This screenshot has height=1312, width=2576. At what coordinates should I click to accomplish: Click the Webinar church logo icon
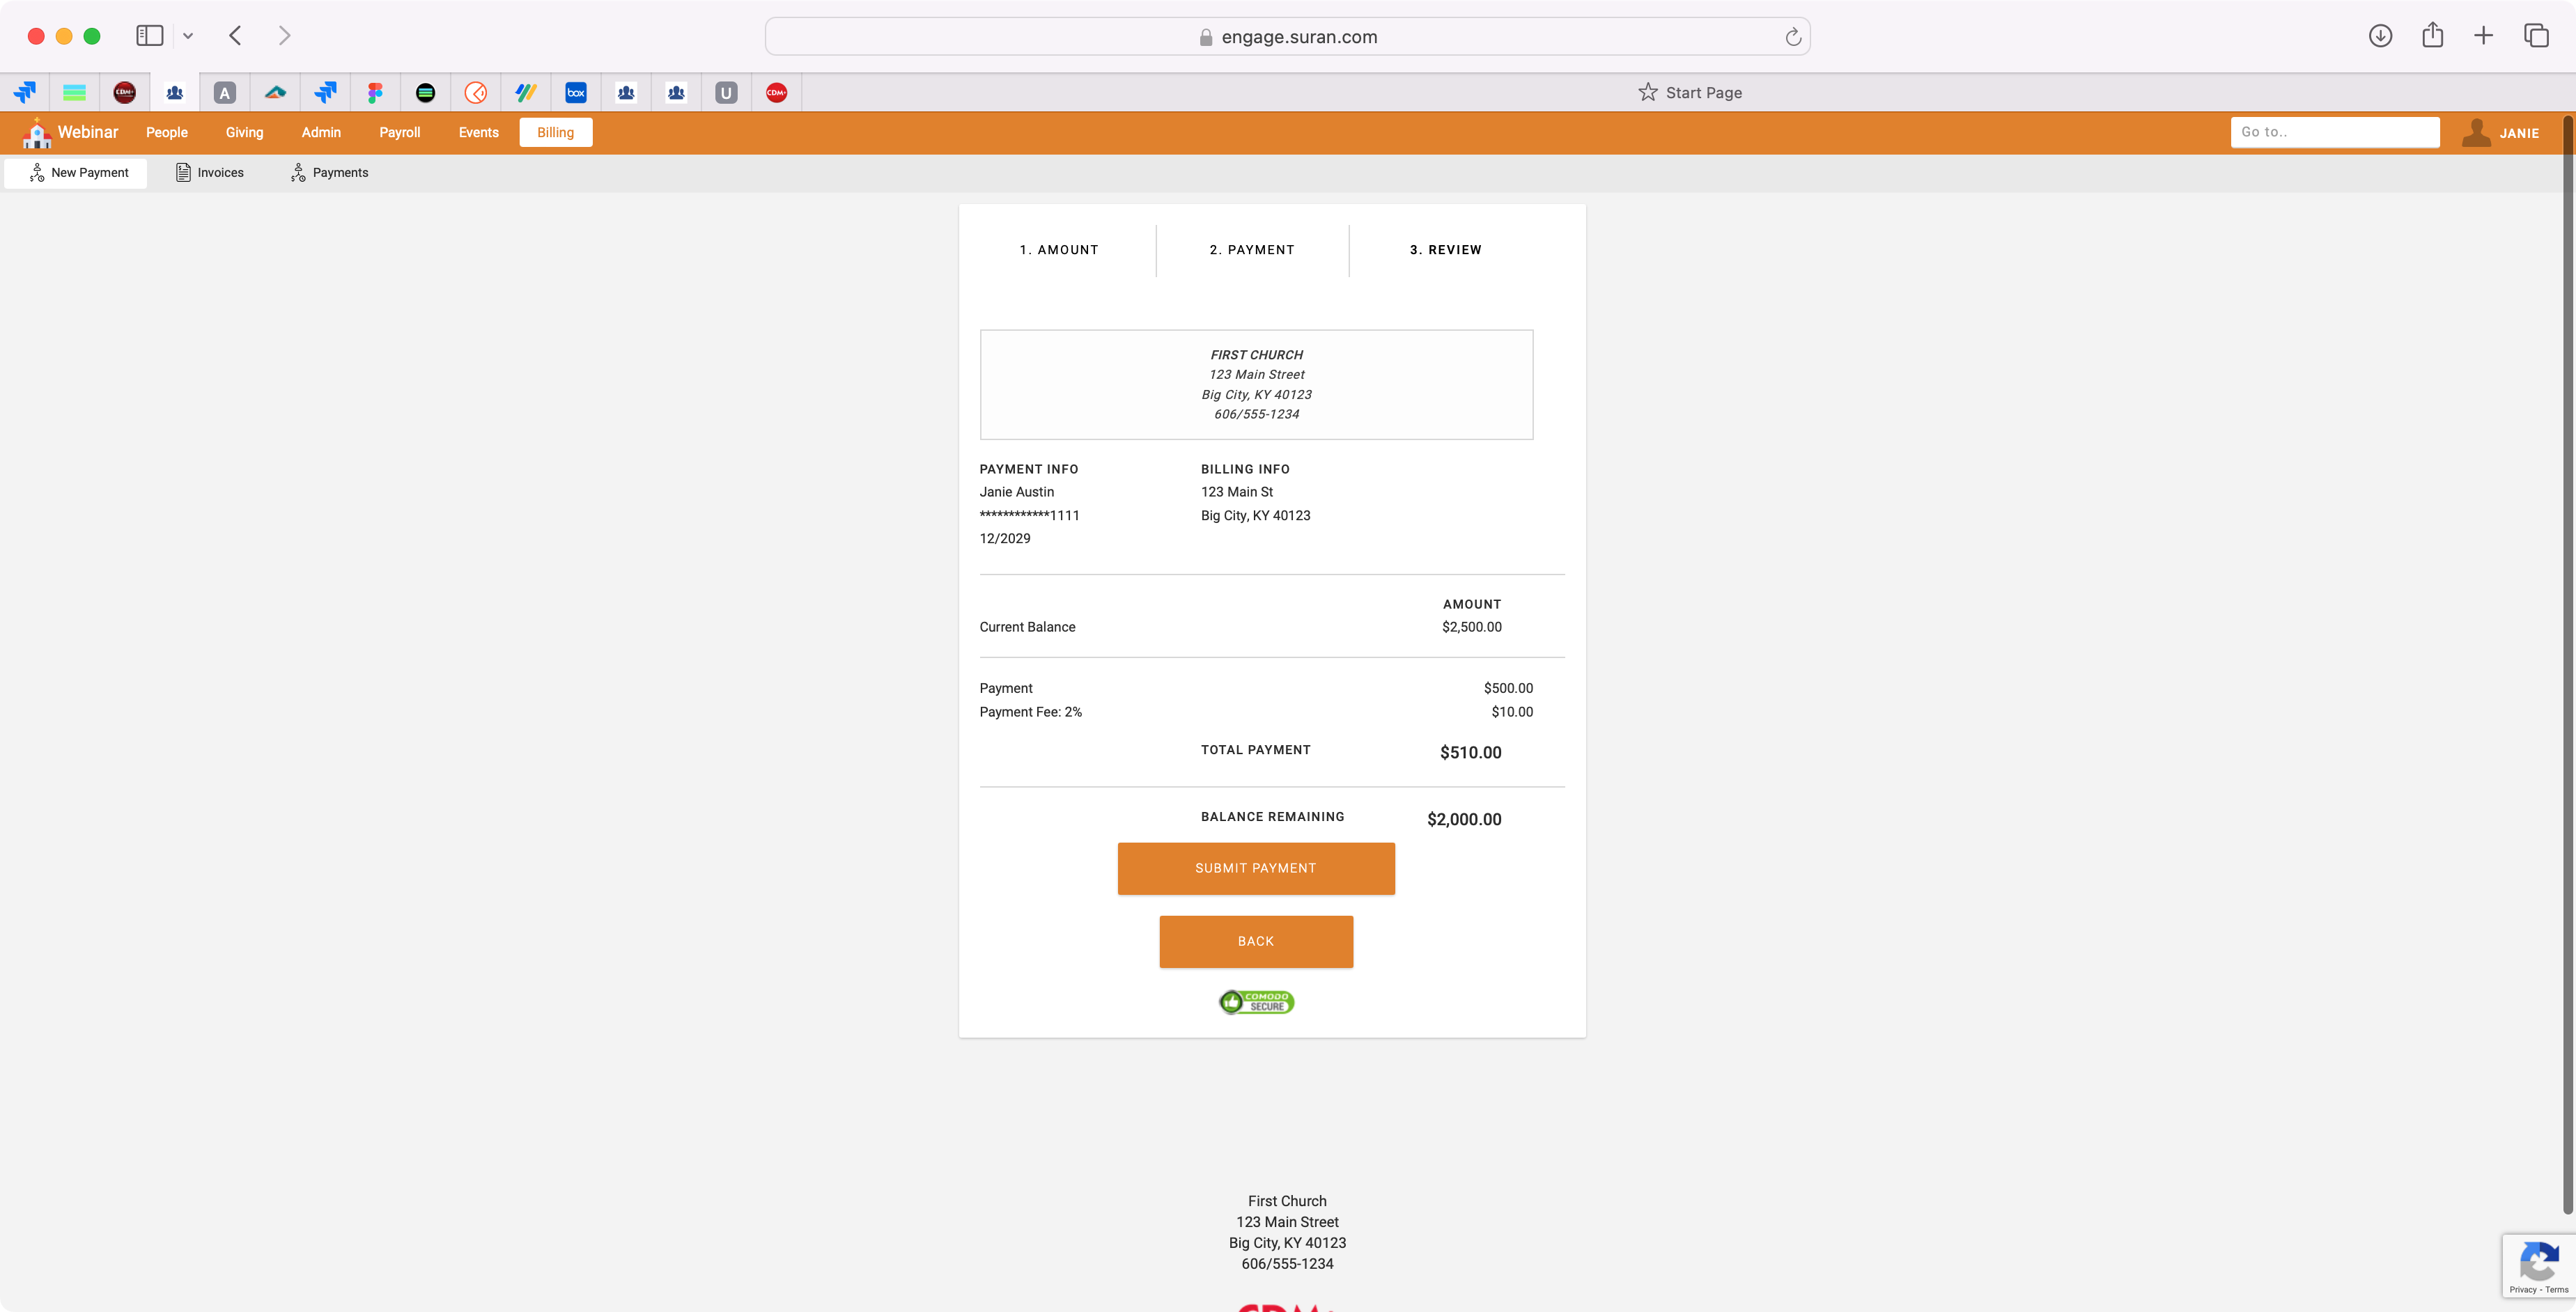(37, 133)
